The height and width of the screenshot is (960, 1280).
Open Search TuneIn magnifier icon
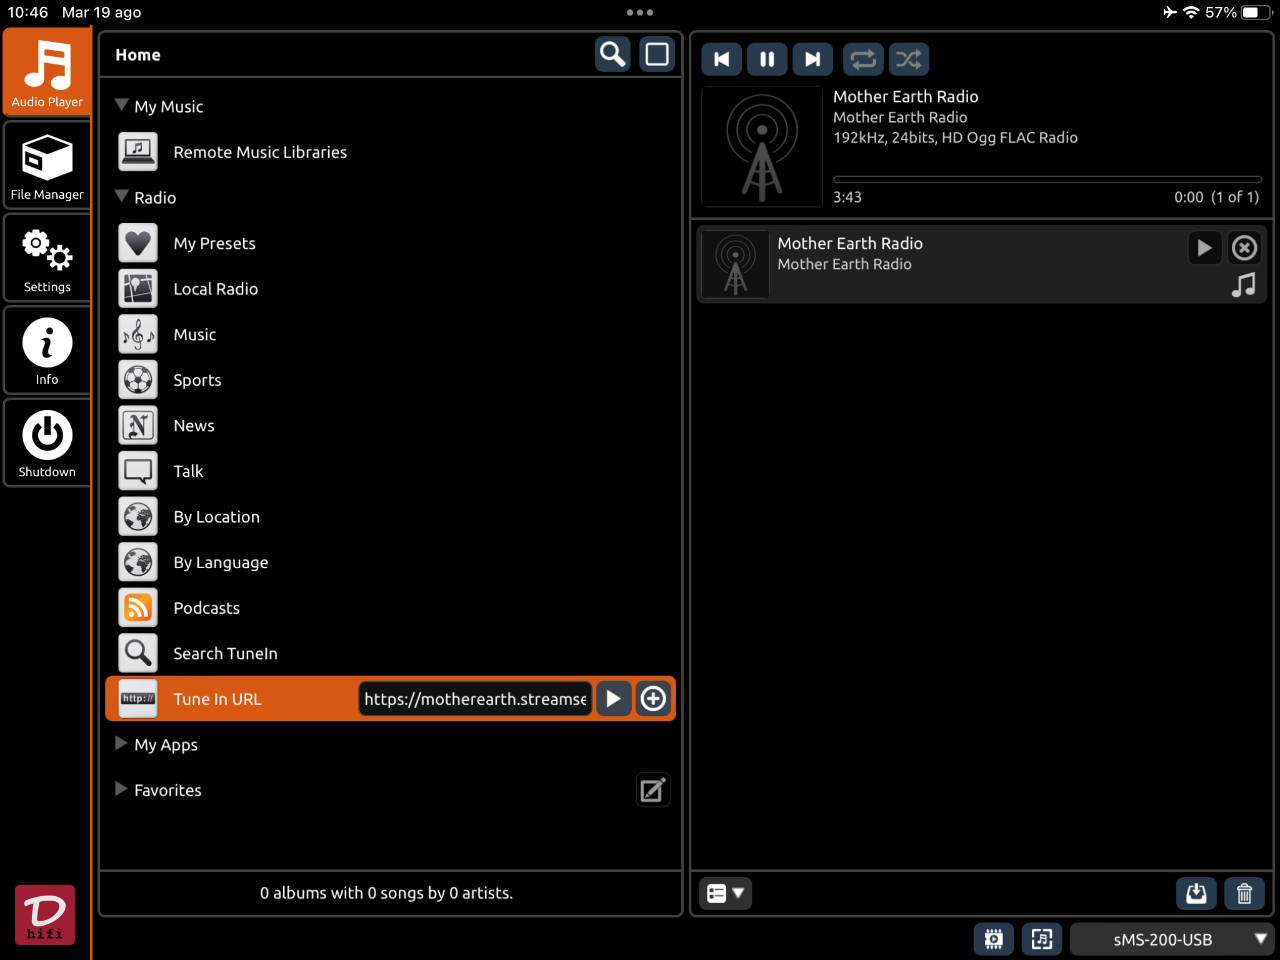coord(138,653)
